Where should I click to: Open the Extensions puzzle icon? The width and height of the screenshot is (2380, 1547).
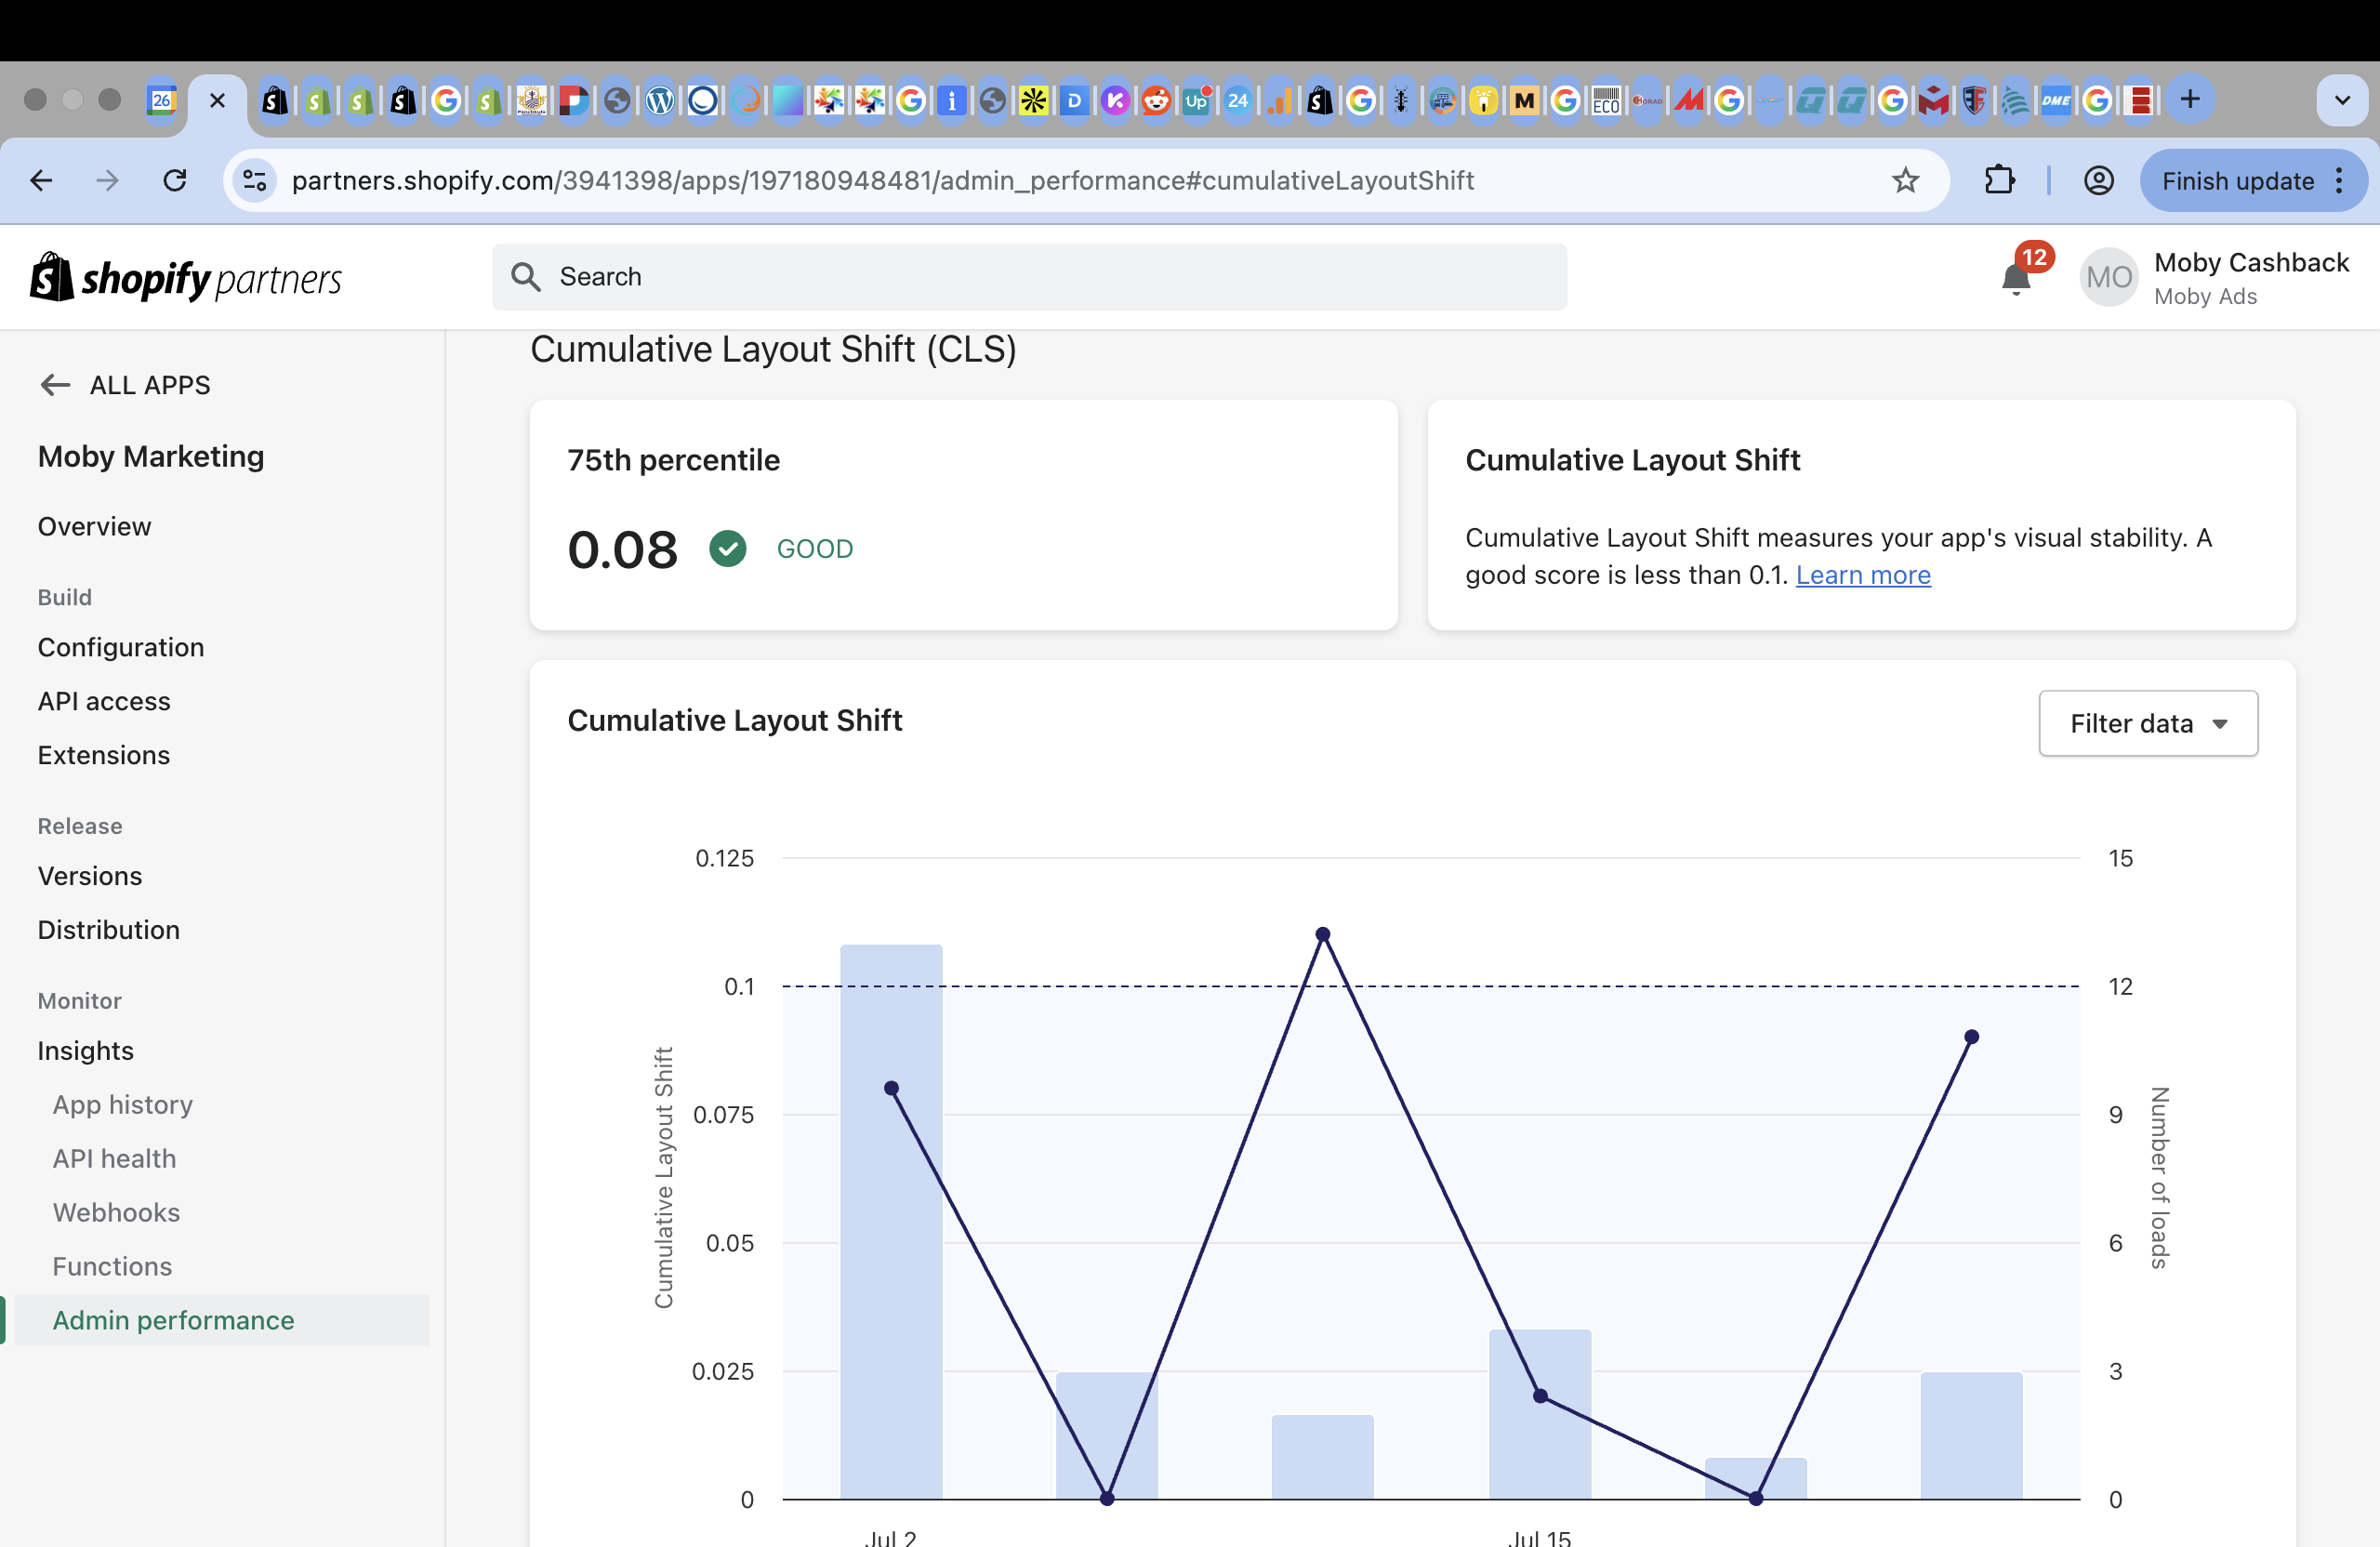tap(1999, 181)
